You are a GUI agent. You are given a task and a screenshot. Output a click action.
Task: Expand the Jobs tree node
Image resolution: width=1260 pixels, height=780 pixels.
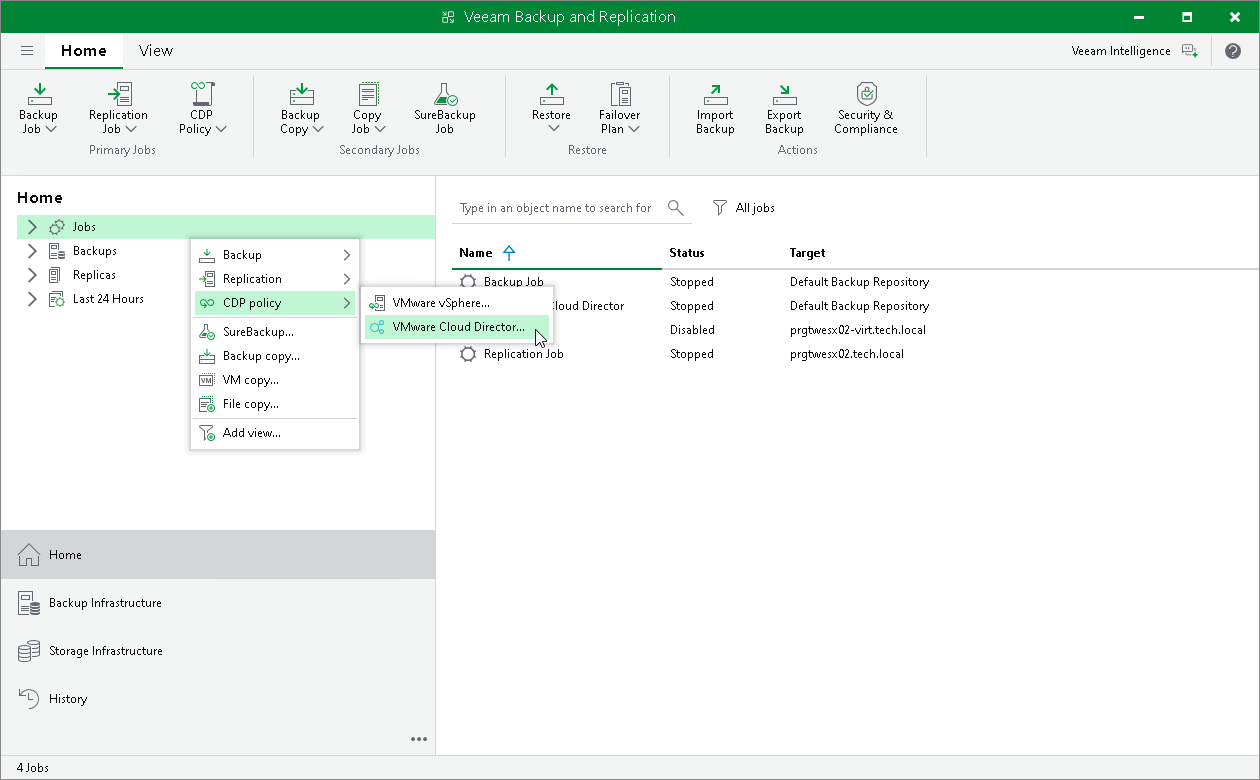point(32,227)
